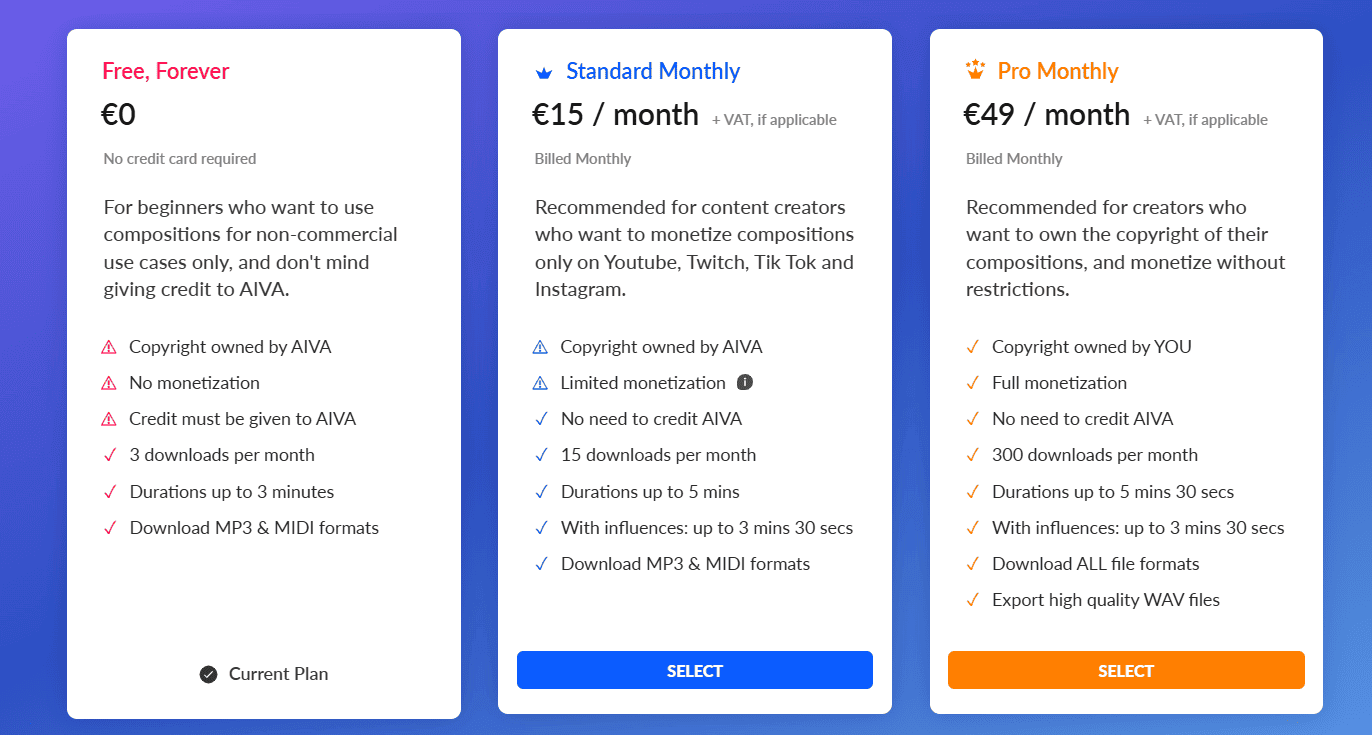
Task: Click the Standard Monthly heading text
Action: click(x=653, y=71)
